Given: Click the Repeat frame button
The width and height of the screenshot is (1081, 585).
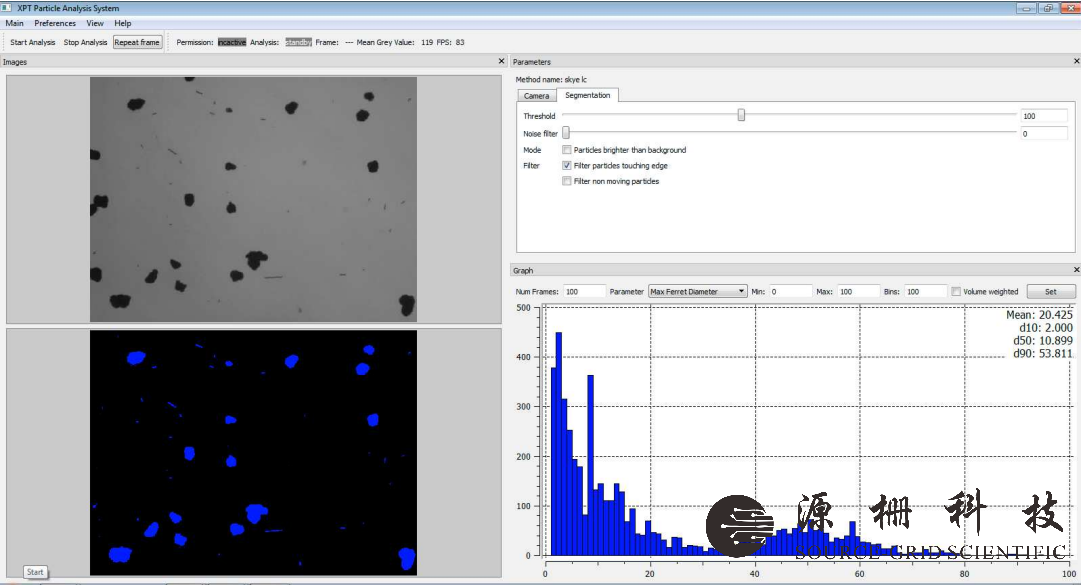Looking at the screenshot, I should coord(137,42).
